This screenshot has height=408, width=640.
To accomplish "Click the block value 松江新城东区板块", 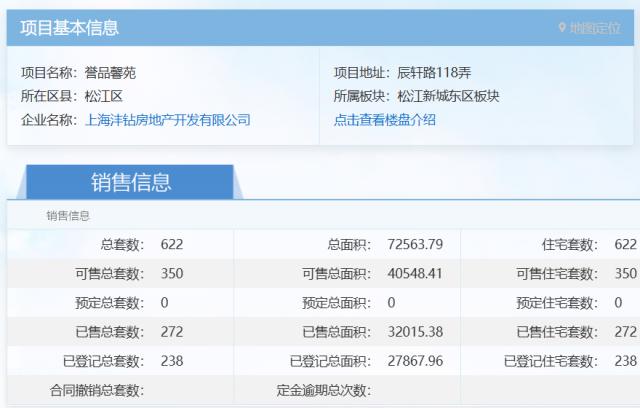I will (448, 96).
